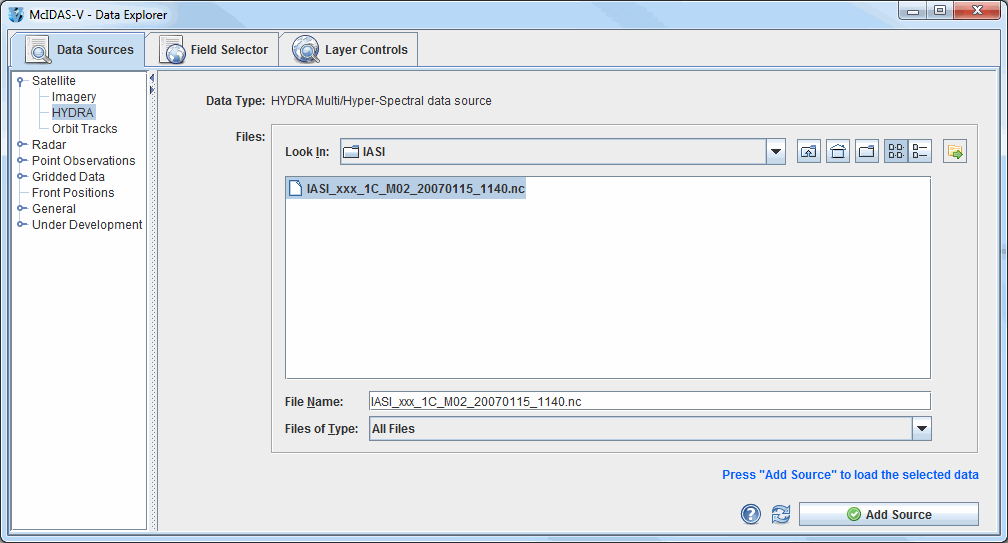Click the Radar label in the tree
The image size is (1008, 543).
point(49,145)
